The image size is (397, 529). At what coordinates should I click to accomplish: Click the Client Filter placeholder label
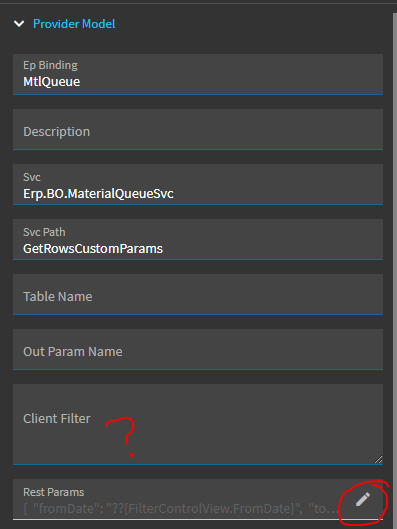coord(57,419)
